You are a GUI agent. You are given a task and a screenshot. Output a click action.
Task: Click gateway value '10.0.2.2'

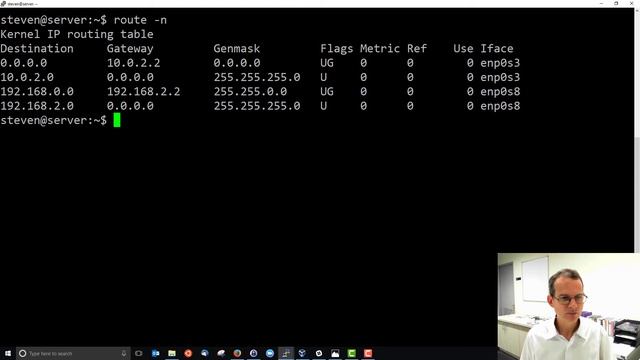click(x=133, y=63)
